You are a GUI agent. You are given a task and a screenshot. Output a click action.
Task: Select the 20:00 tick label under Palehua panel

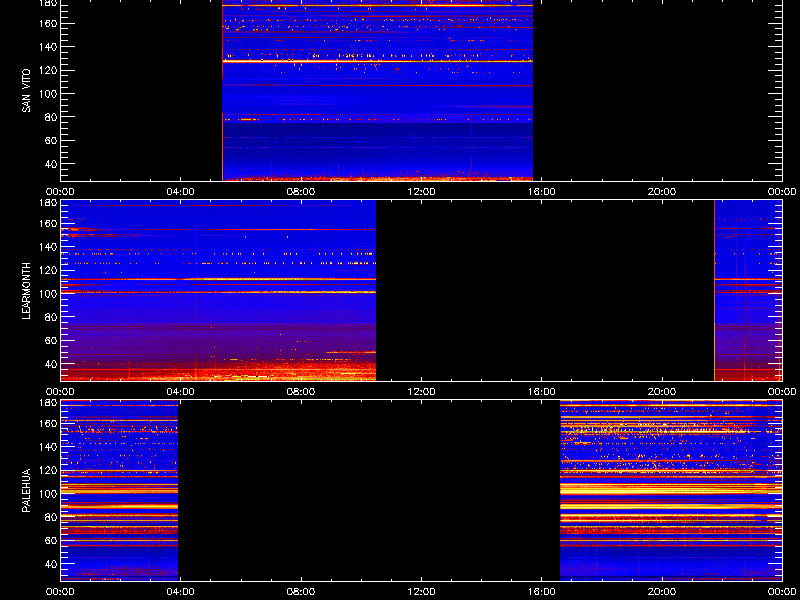(662, 592)
